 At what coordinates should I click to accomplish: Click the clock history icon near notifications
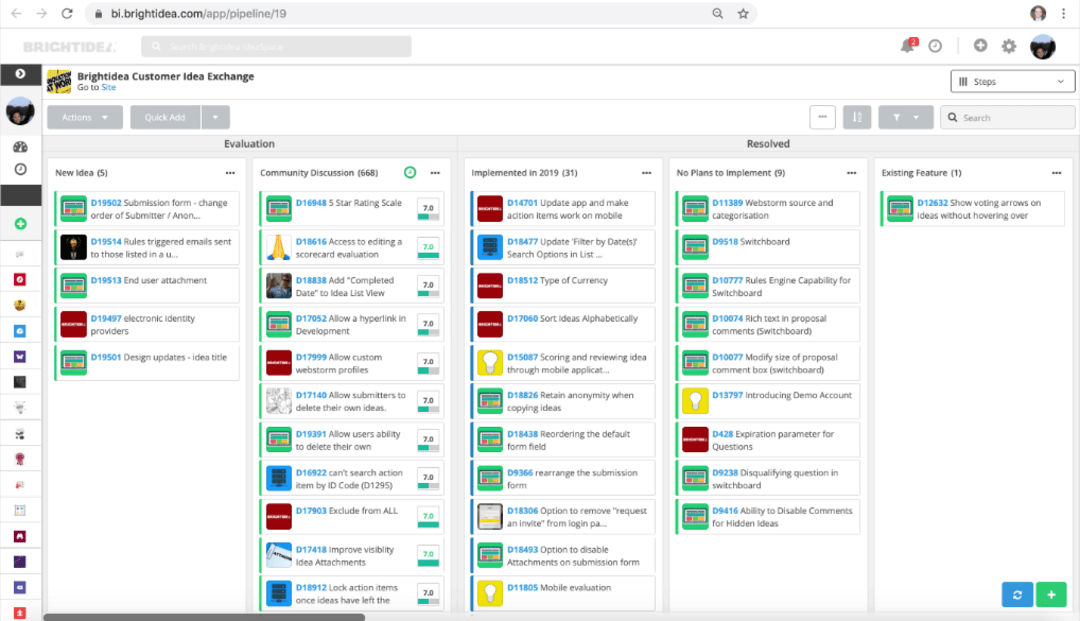934,45
